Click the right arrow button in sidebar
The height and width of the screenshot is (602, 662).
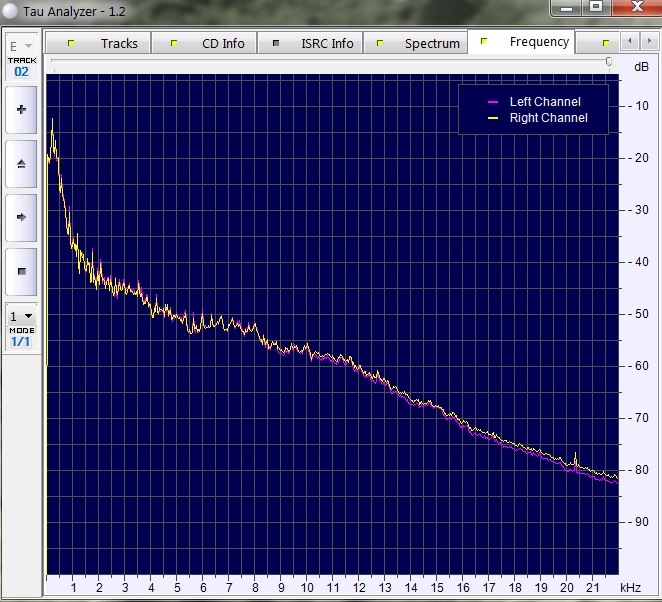[21, 217]
